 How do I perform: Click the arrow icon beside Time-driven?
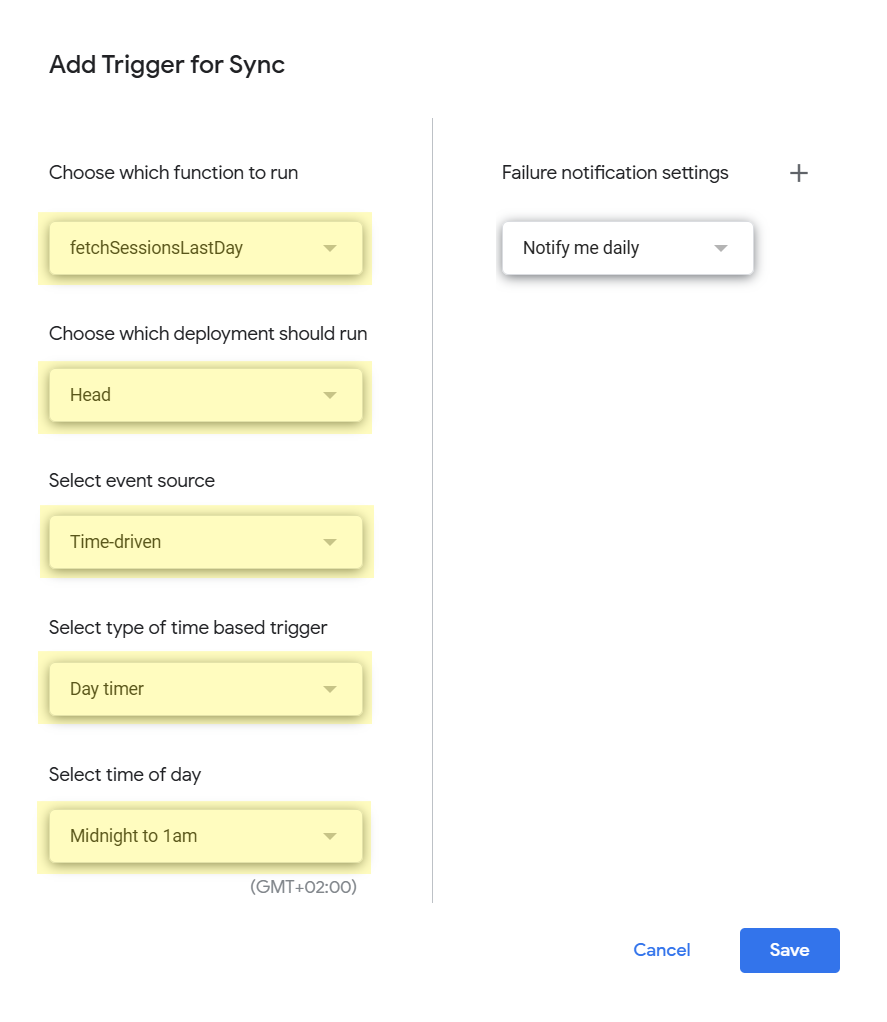coord(330,542)
